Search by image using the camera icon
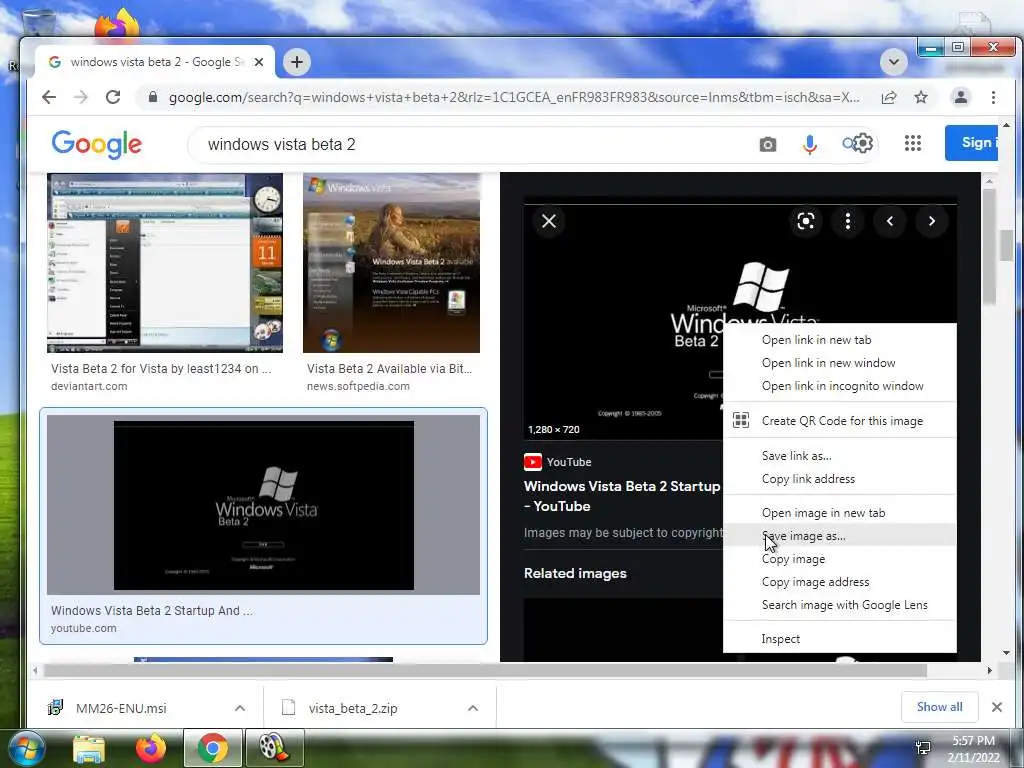 768,144
